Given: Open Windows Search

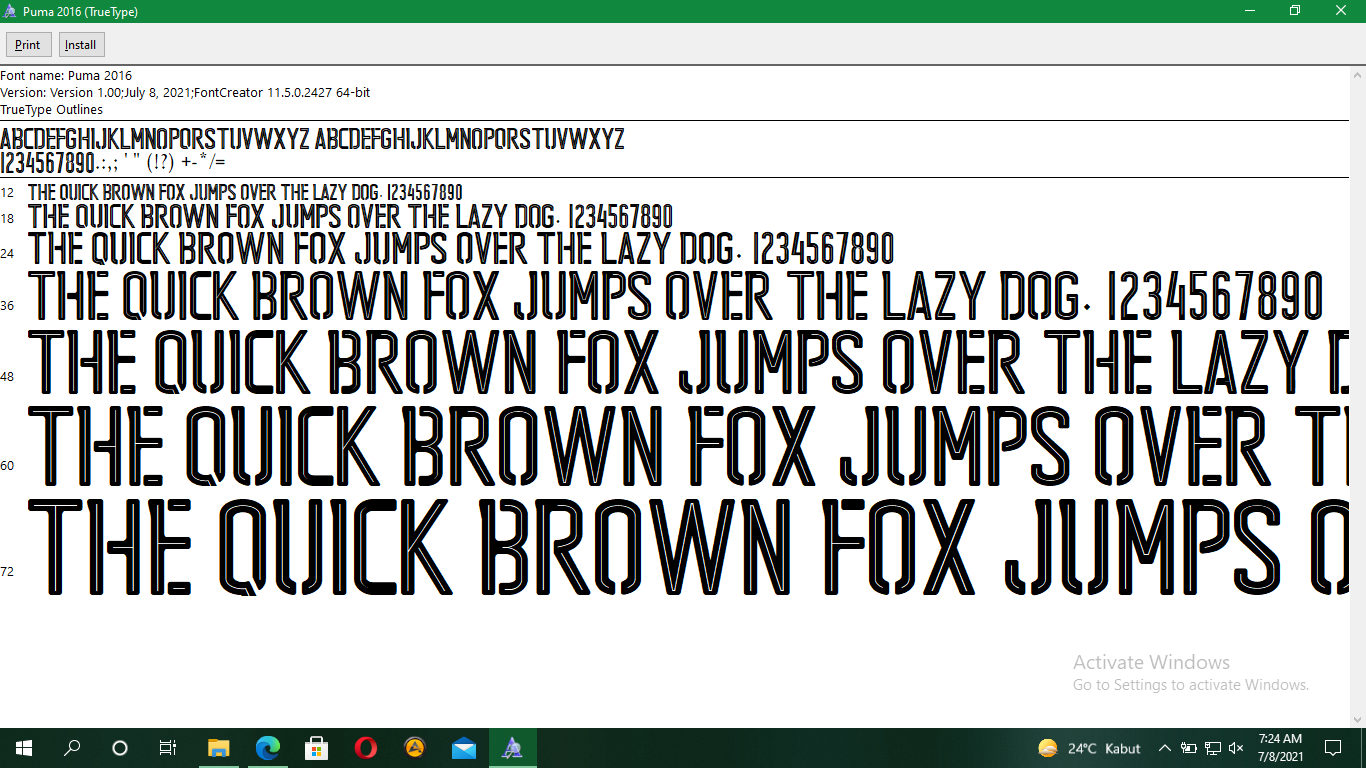Looking at the screenshot, I should [71, 747].
